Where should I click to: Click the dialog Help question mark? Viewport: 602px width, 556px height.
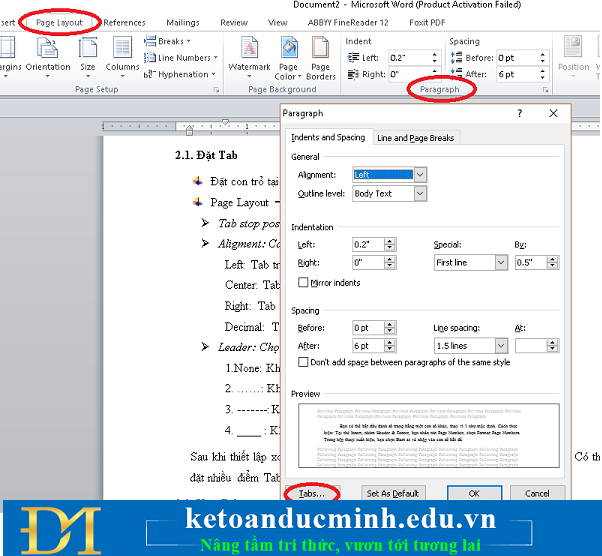tap(519, 113)
